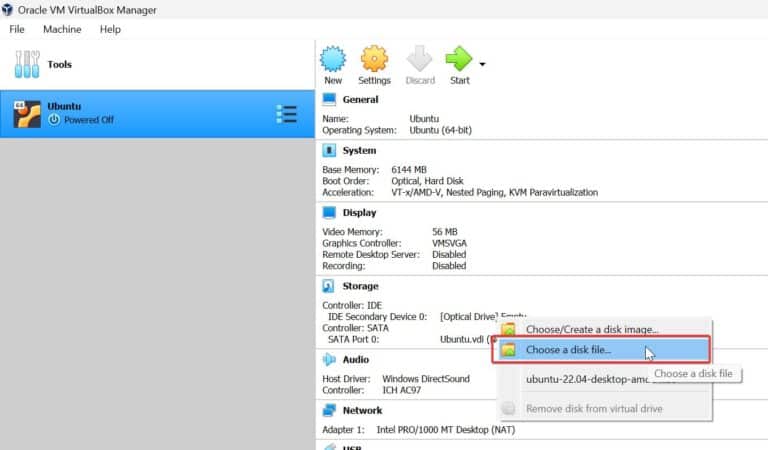The image size is (768, 450).
Task: Click the New virtual machine icon
Action: click(332, 60)
